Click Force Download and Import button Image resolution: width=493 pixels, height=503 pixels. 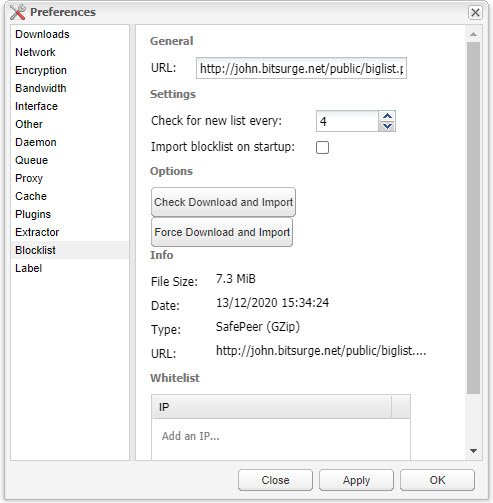click(x=222, y=232)
